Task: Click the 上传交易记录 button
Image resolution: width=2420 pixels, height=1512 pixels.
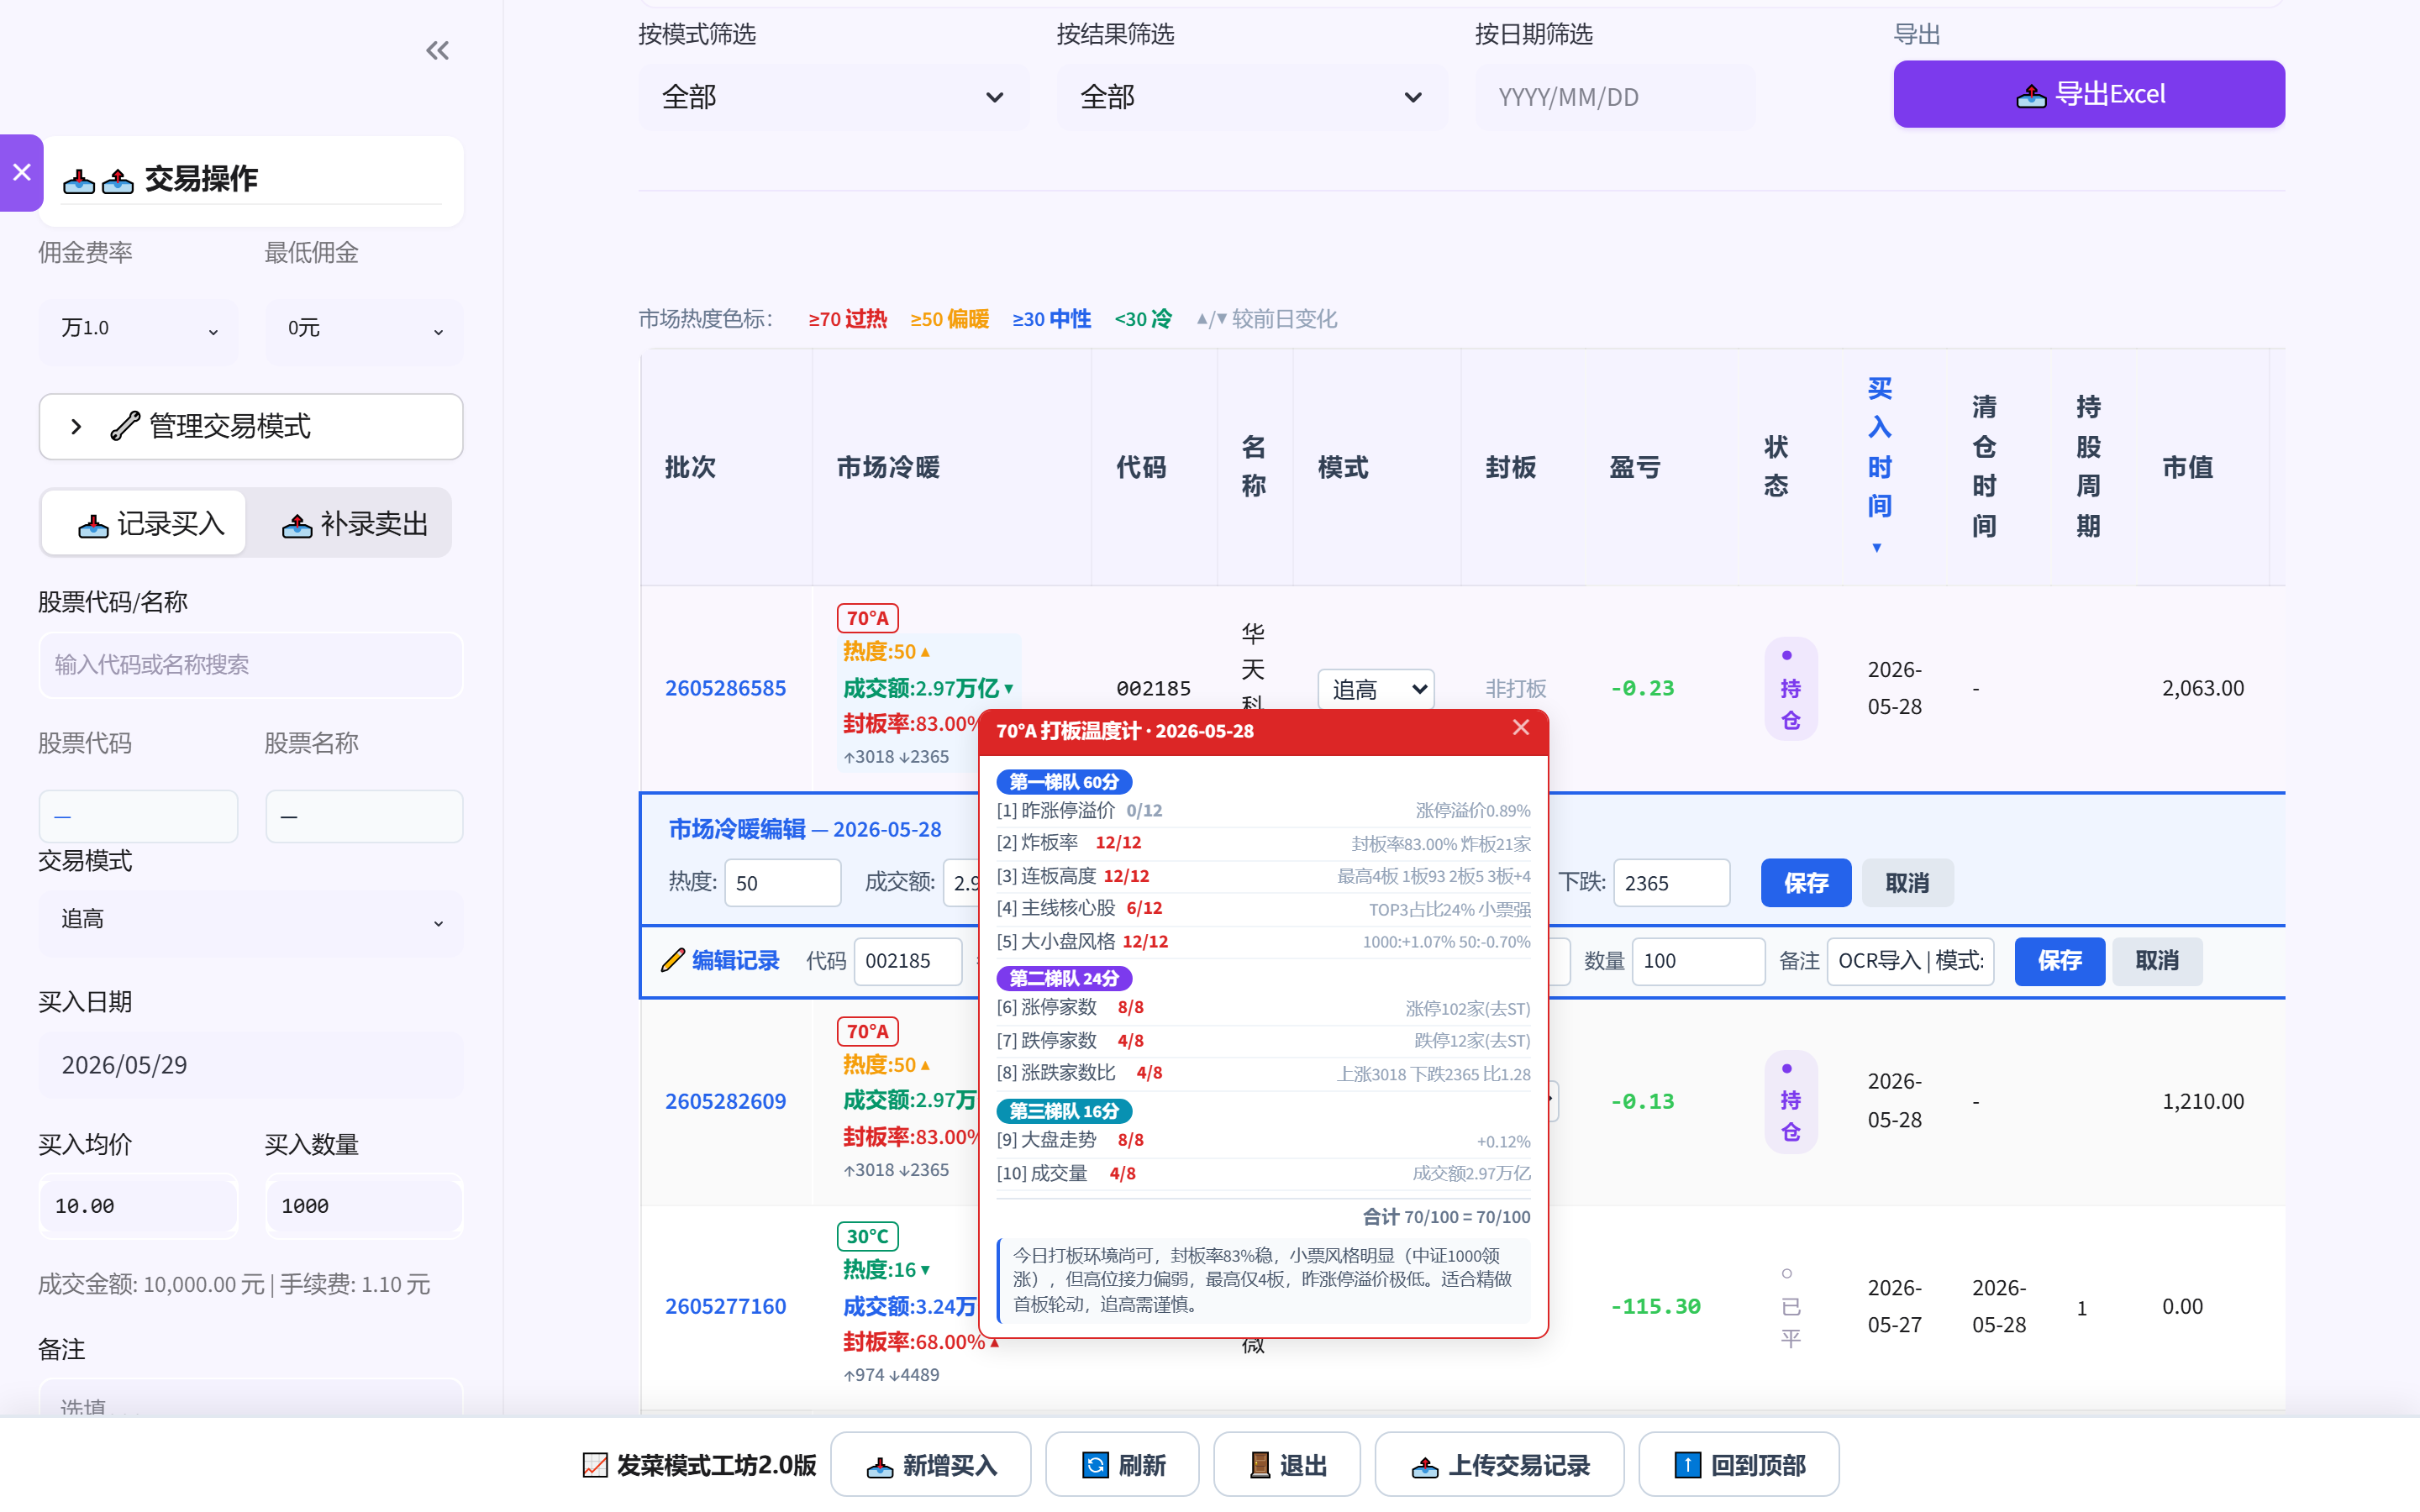Action: click(1499, 1465)
